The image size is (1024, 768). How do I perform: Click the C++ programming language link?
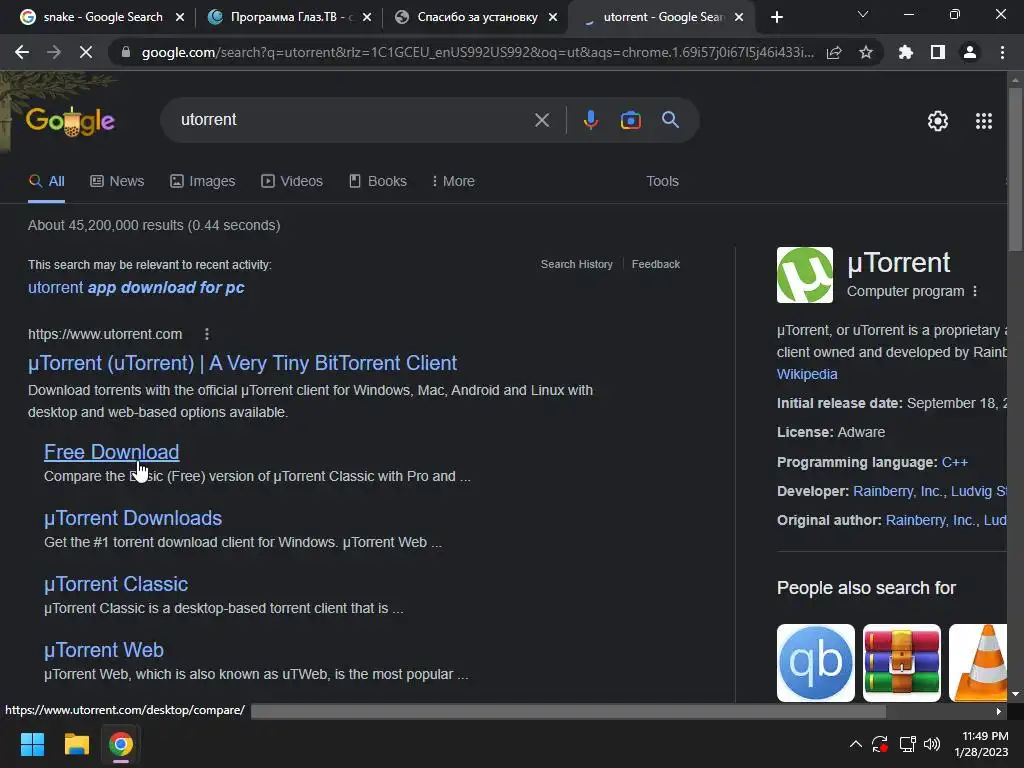pos(954,462)
